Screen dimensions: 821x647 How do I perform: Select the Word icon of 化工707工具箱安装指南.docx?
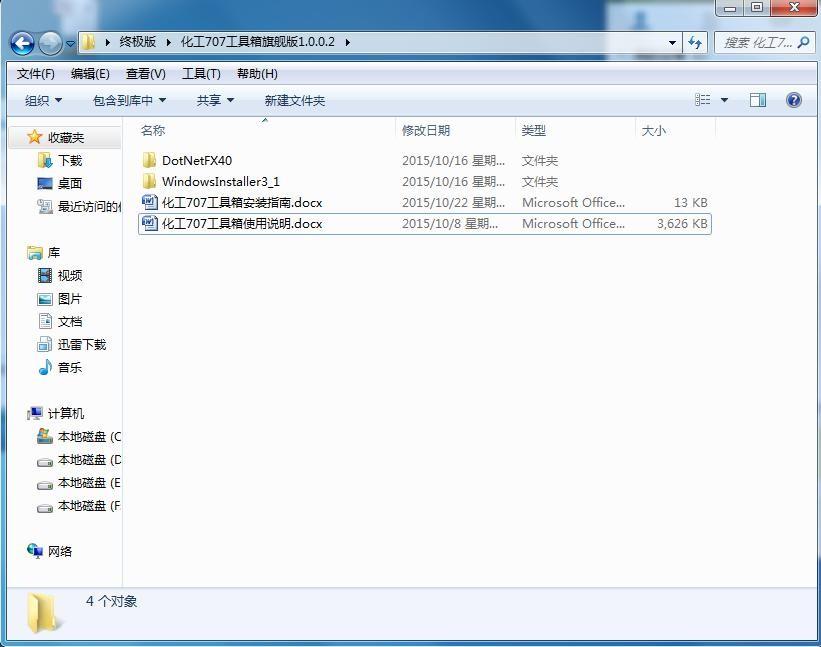click(x=150, y=202)
